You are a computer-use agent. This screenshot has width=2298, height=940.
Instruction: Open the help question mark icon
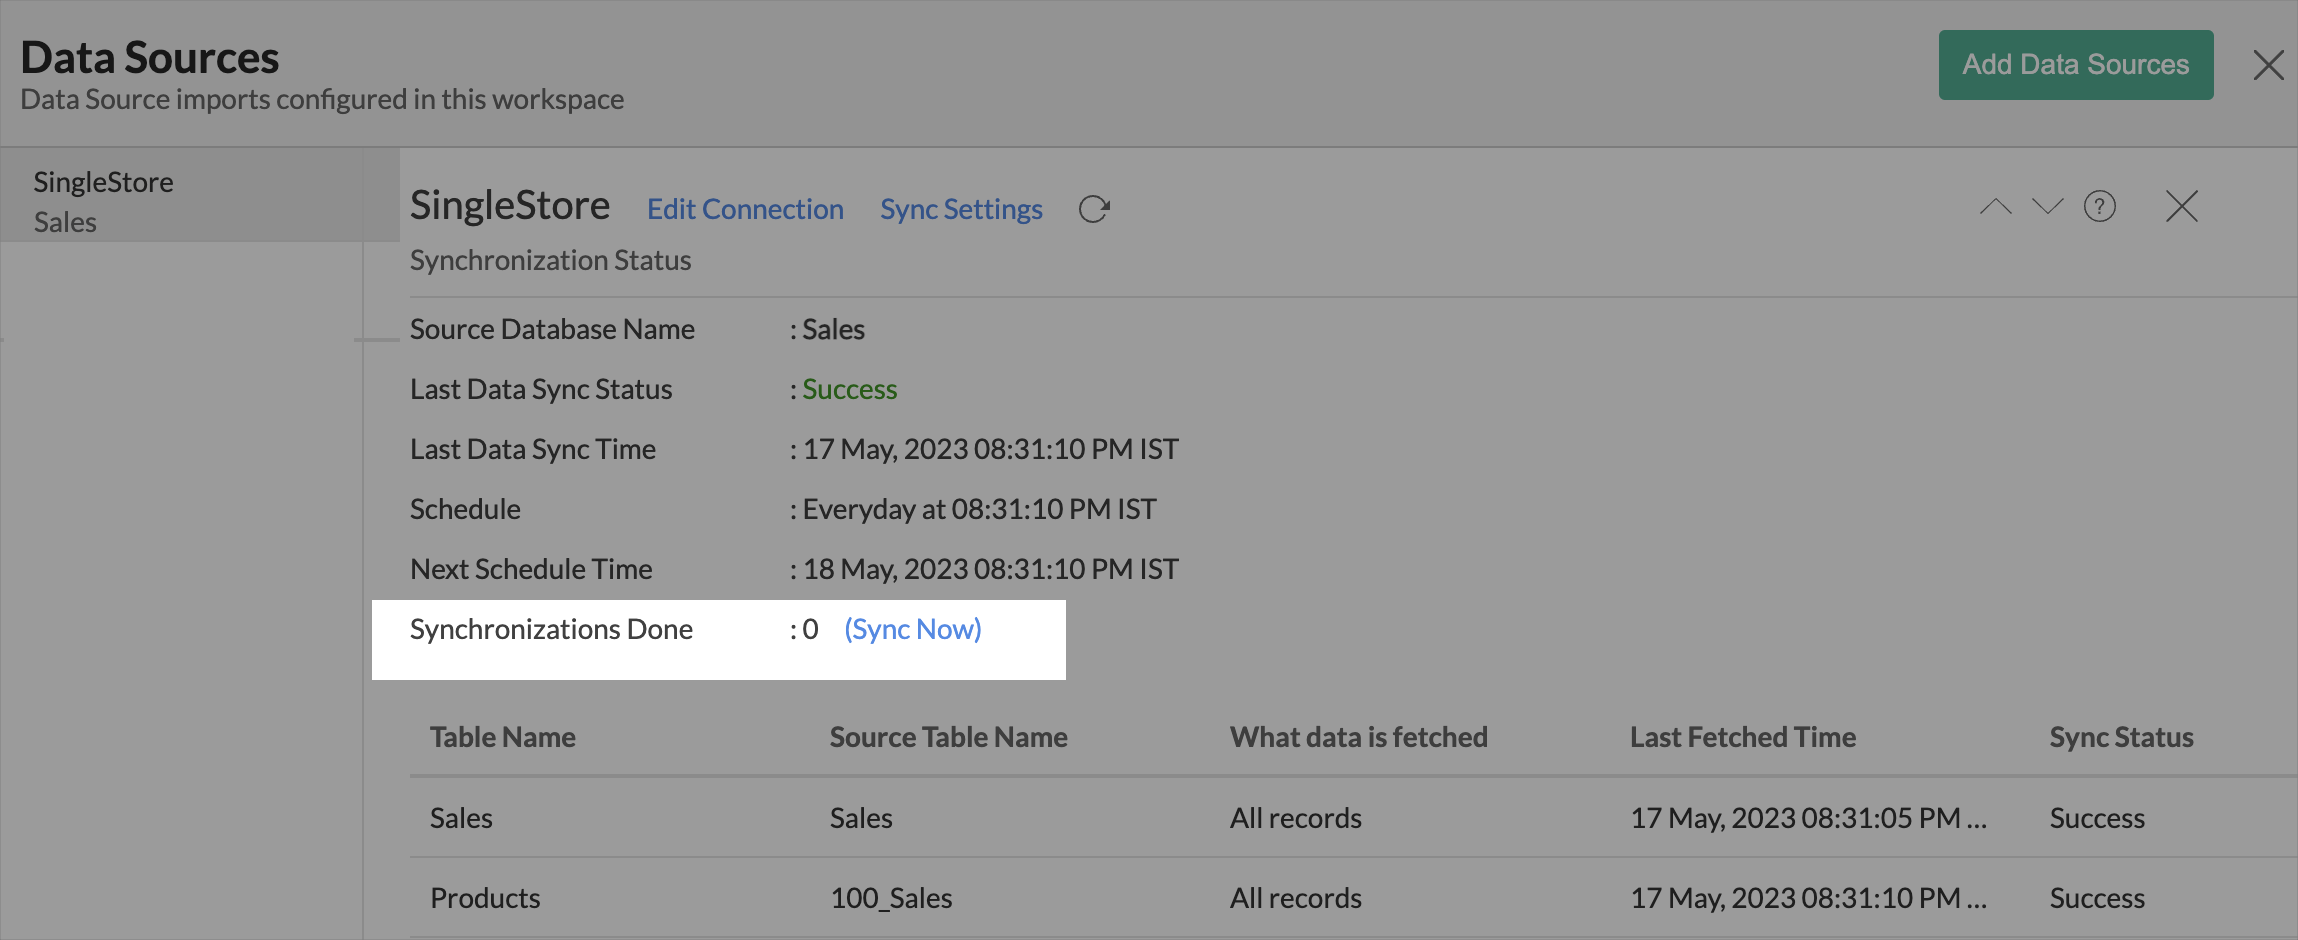[2099, 207]
